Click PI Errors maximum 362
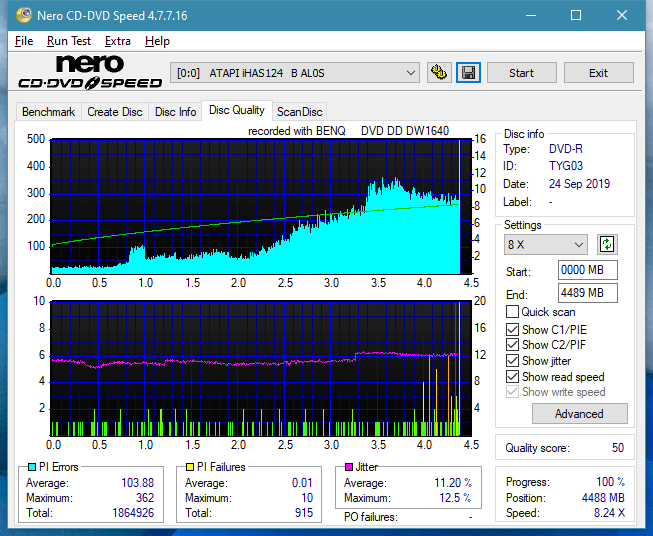The image size is (653, 536). click(145, 498)
